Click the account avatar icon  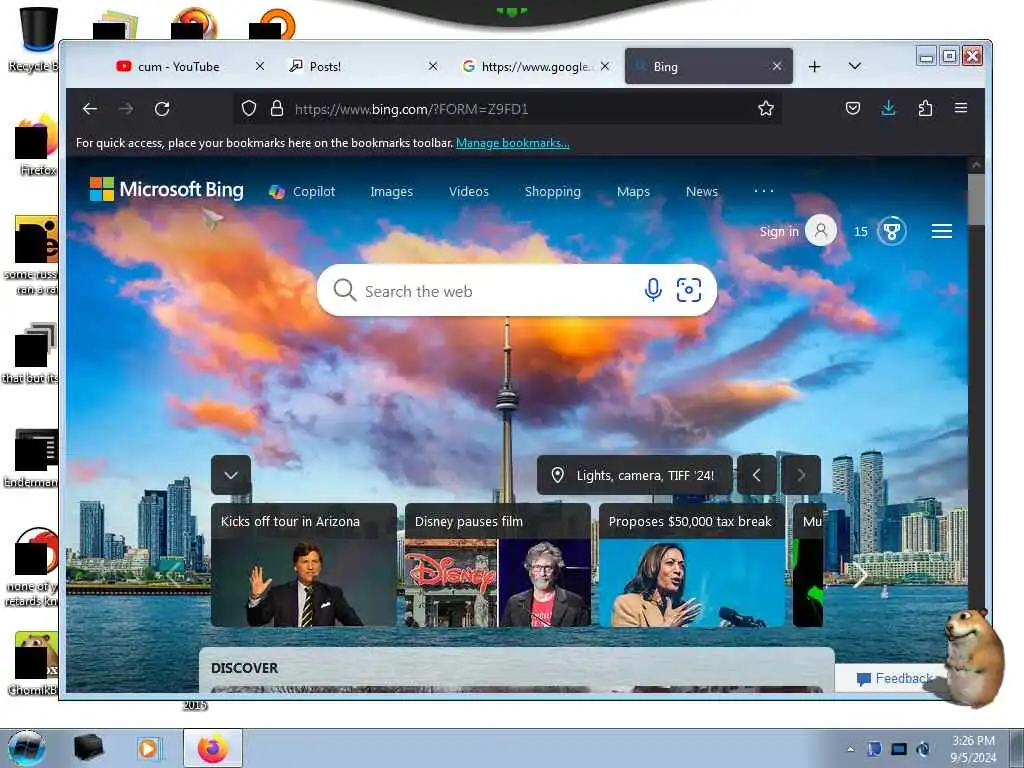(820, 231)
